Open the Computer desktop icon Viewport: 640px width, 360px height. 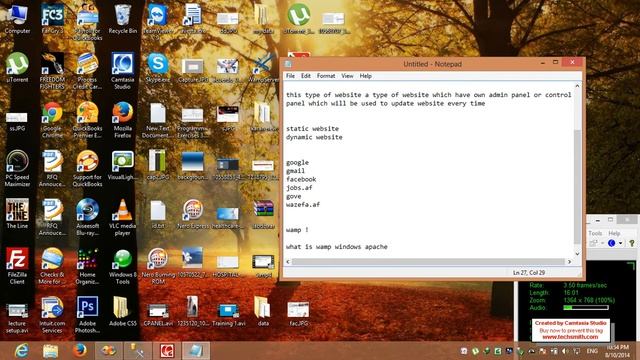tap(17, 19)
